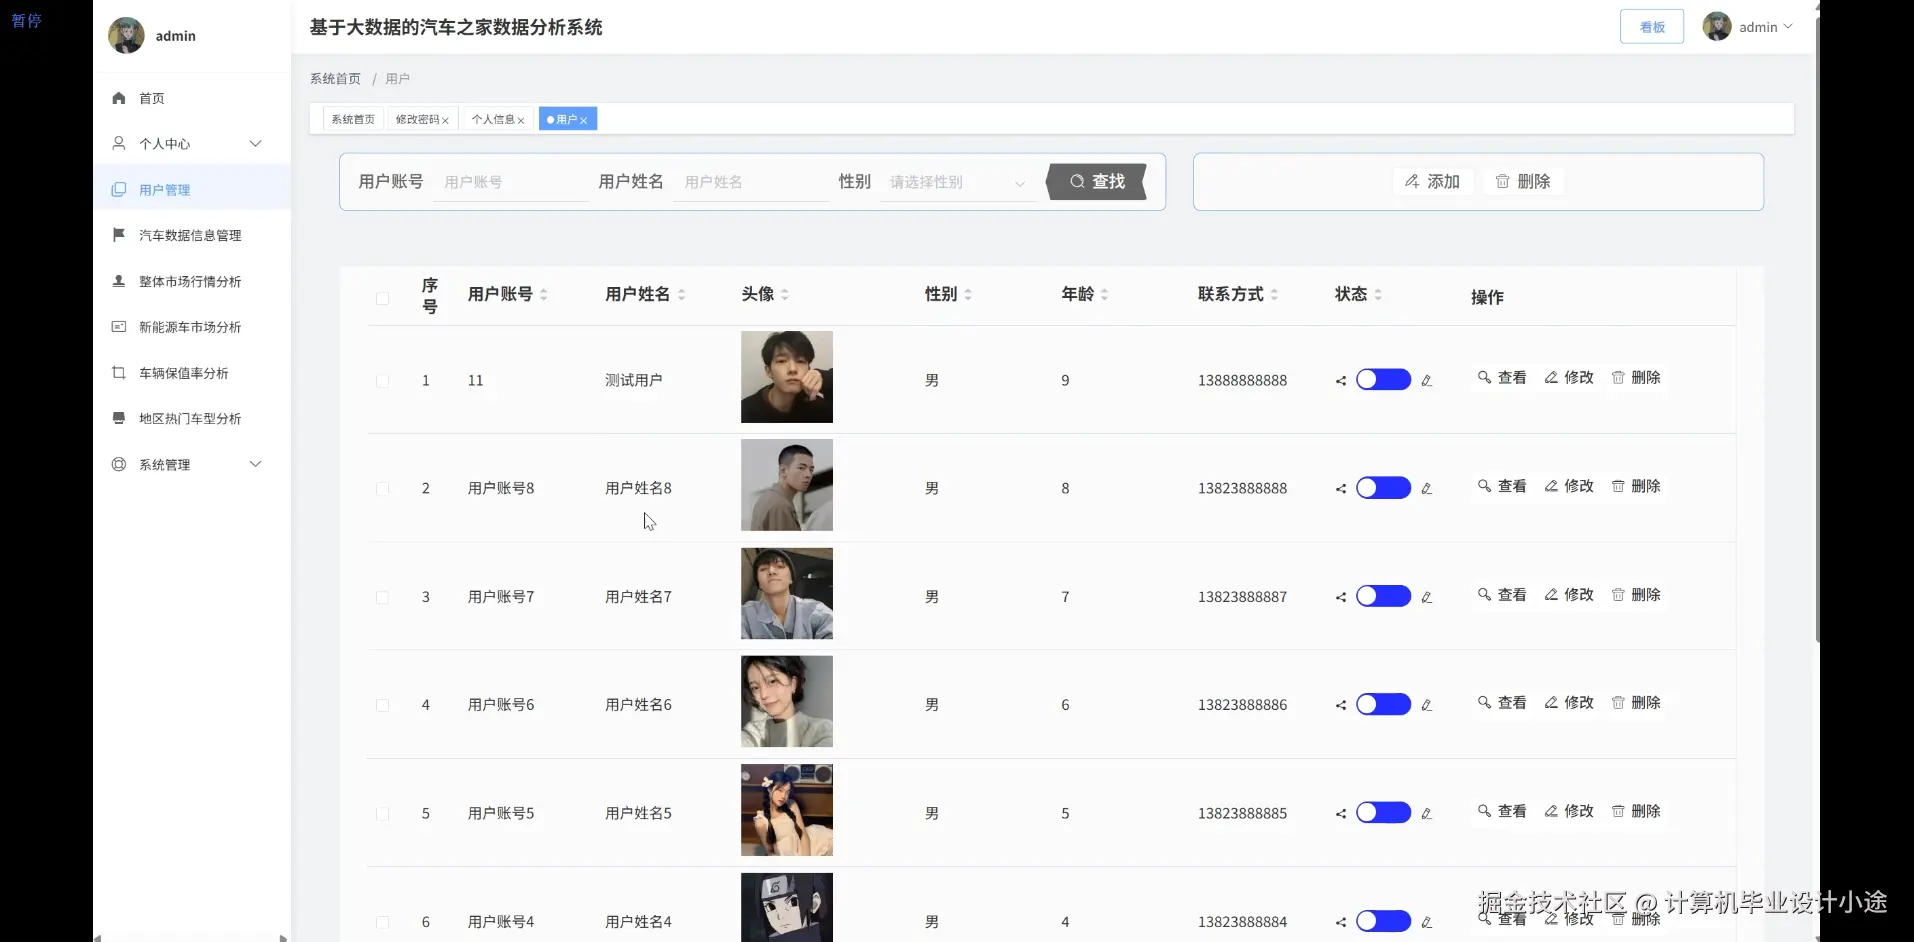Image resolution: width=1914 pixels, height=942 pixels.
Task: Click sort arrows on 头像 column
Action: (x=785, y=294)
